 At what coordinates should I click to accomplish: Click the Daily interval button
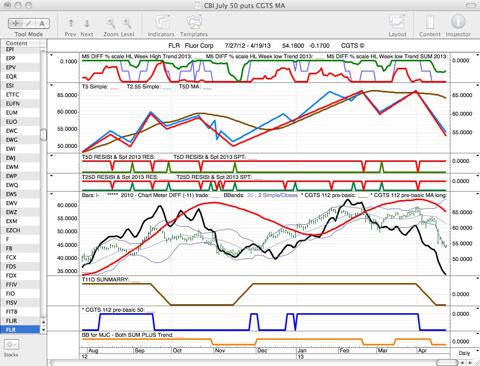tap(464, 353)
